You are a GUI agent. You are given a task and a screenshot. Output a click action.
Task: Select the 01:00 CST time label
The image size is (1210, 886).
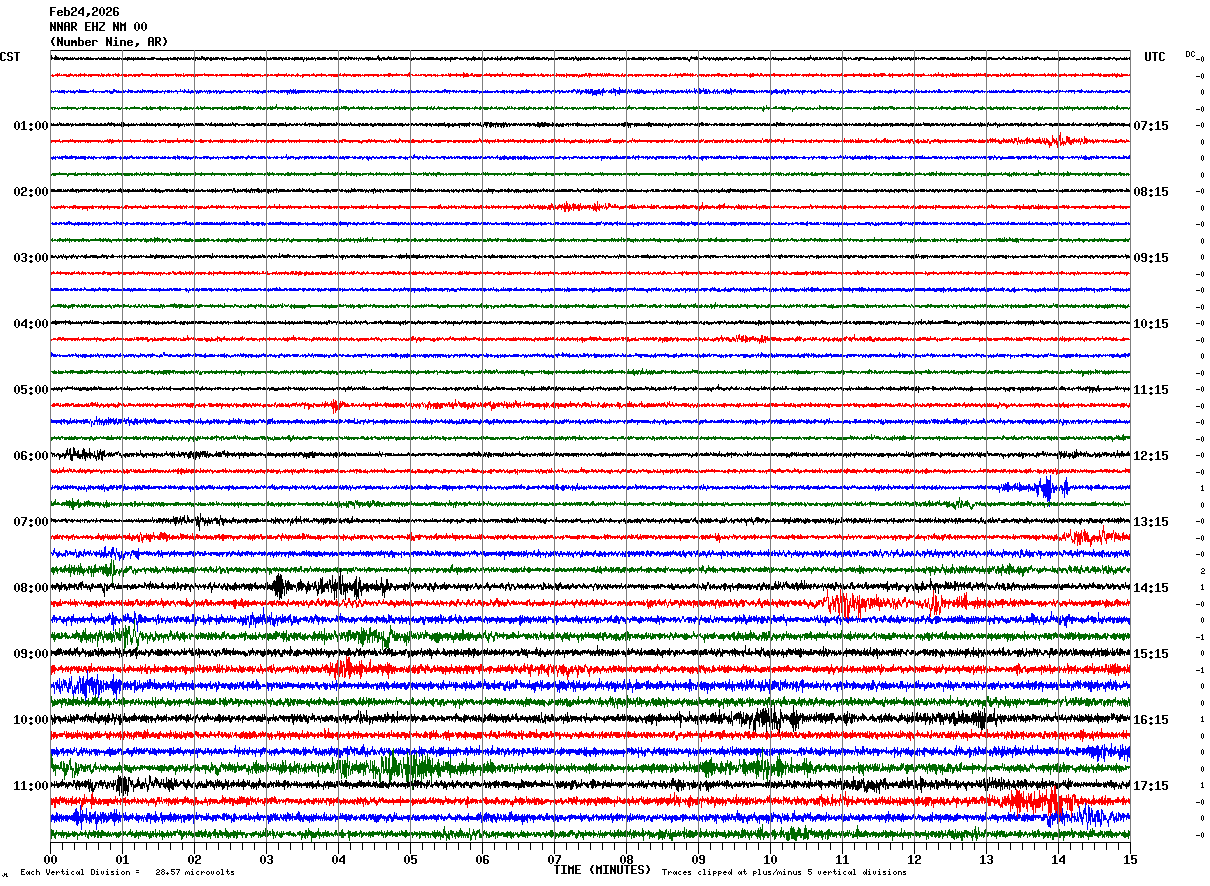31,126
